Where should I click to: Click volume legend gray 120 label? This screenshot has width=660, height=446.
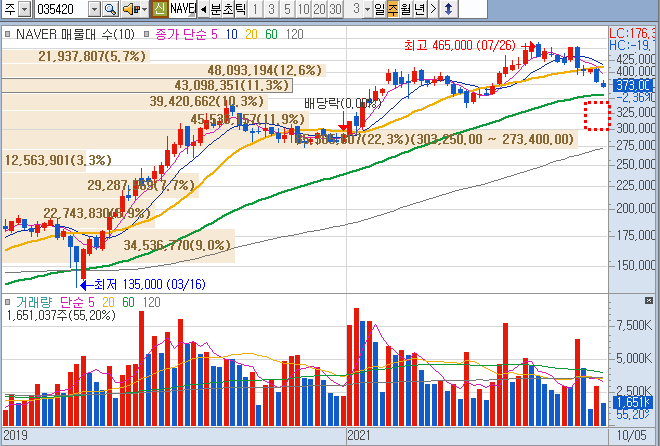coord(152,302)
